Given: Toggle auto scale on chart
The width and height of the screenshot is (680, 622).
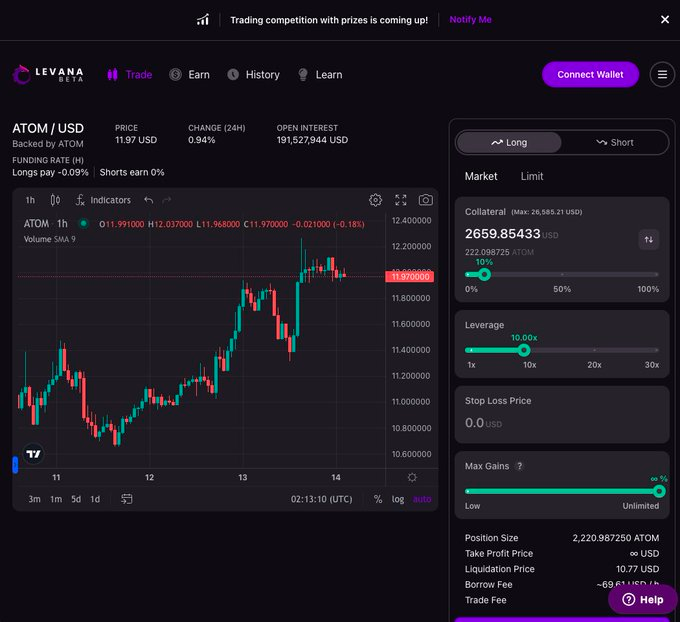Looking at the screenshot, I should tap(422, 499).
